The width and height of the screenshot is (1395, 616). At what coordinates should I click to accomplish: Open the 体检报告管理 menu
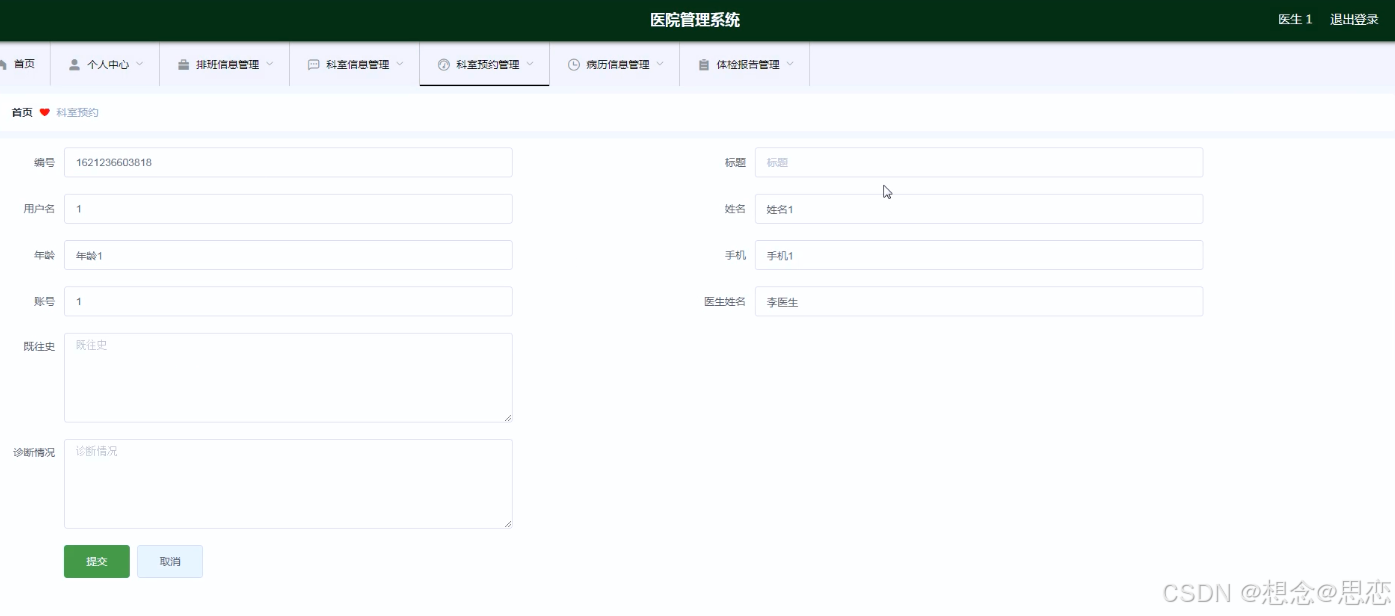coord(745,64)
